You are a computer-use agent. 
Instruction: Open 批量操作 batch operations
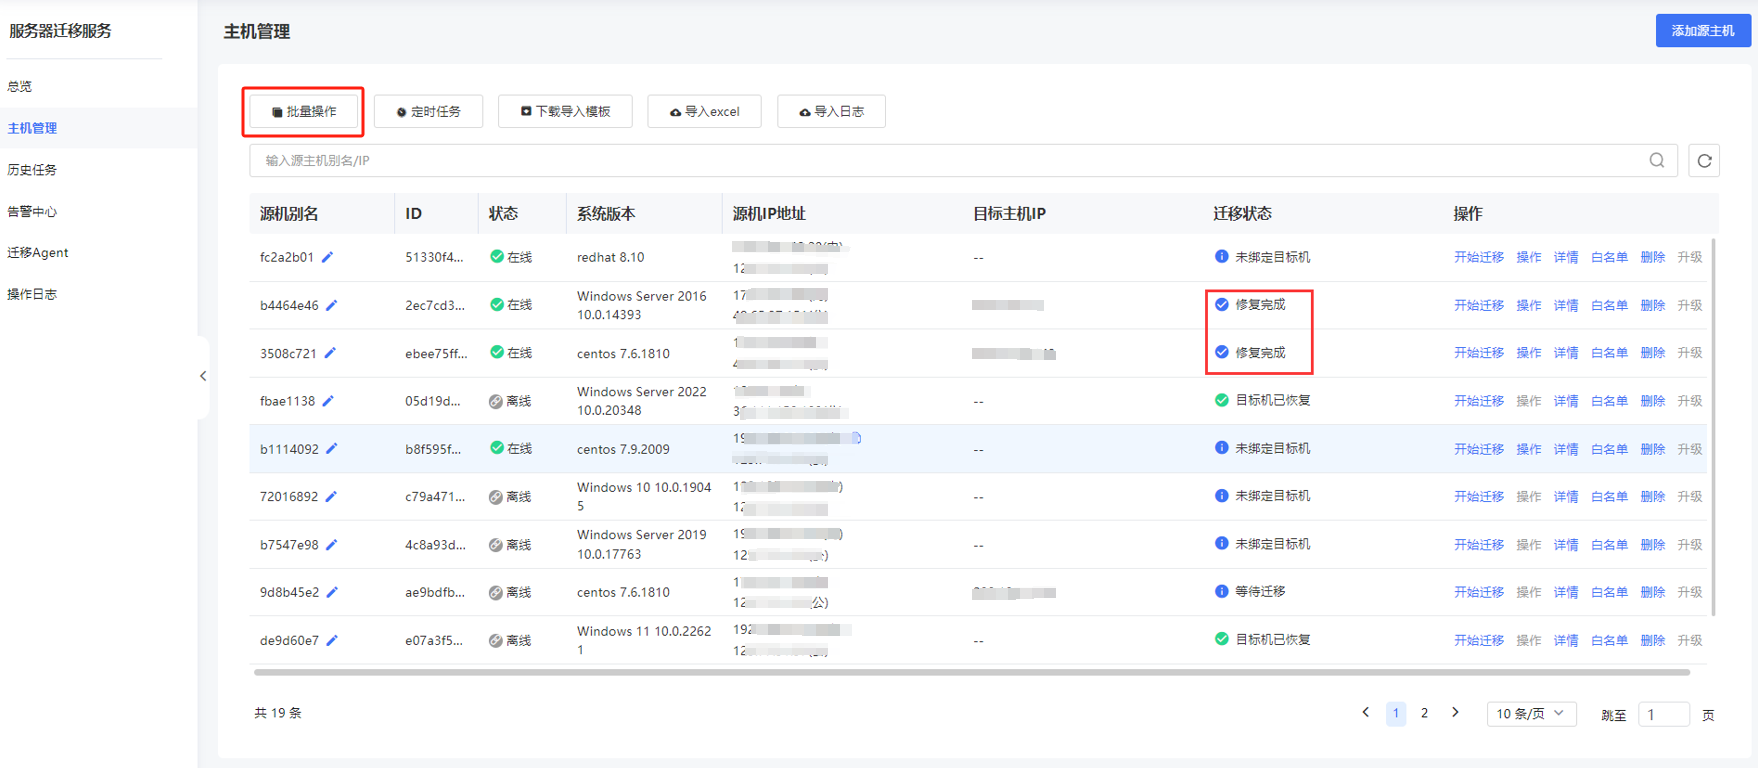[x=304, y=111]
